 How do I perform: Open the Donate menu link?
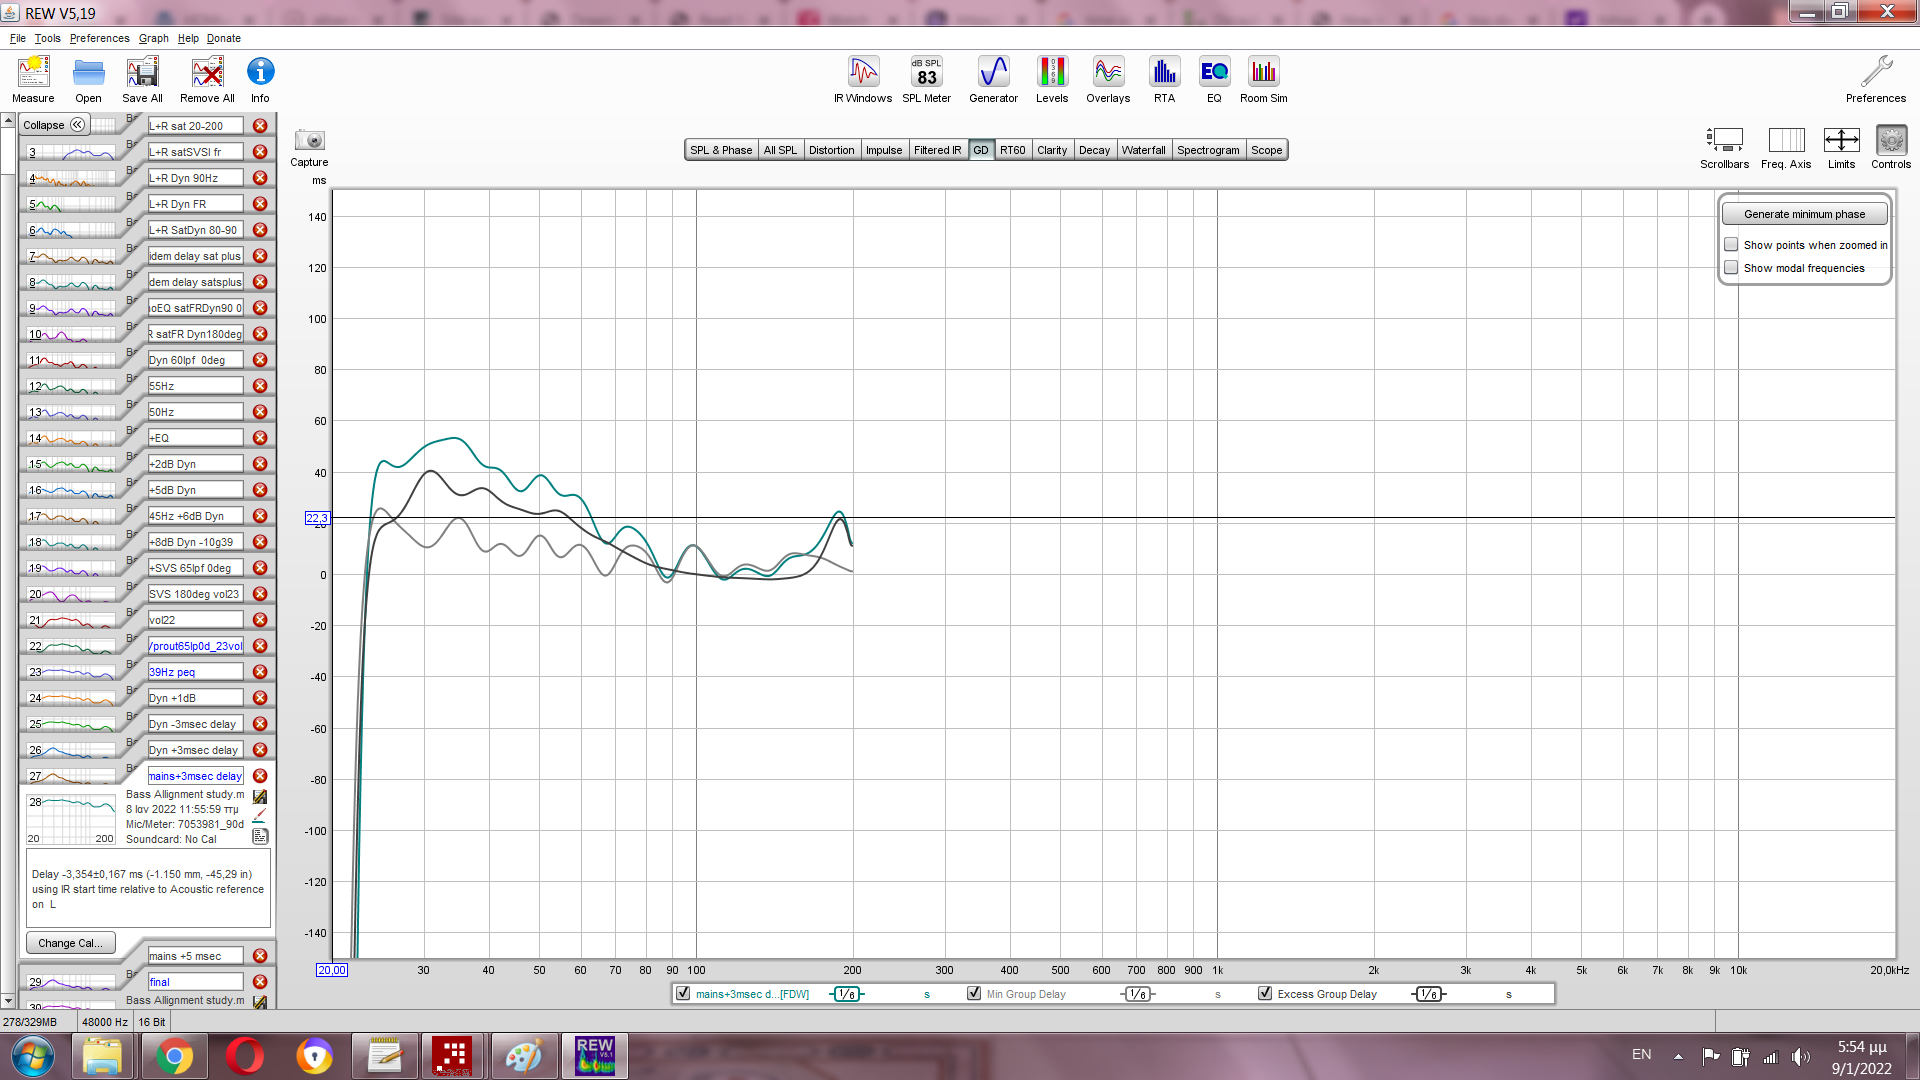[224, 38]
